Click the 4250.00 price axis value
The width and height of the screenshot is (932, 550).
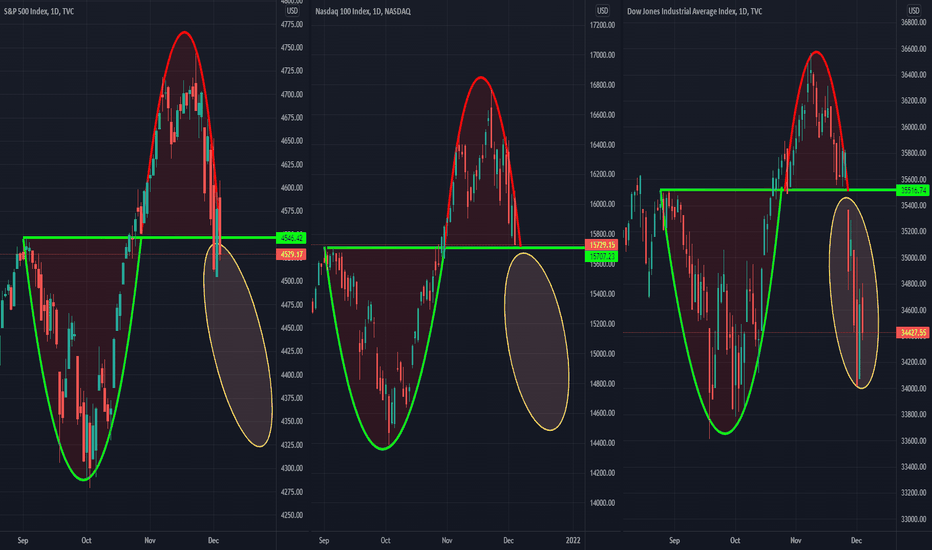[x=292, y=516]
